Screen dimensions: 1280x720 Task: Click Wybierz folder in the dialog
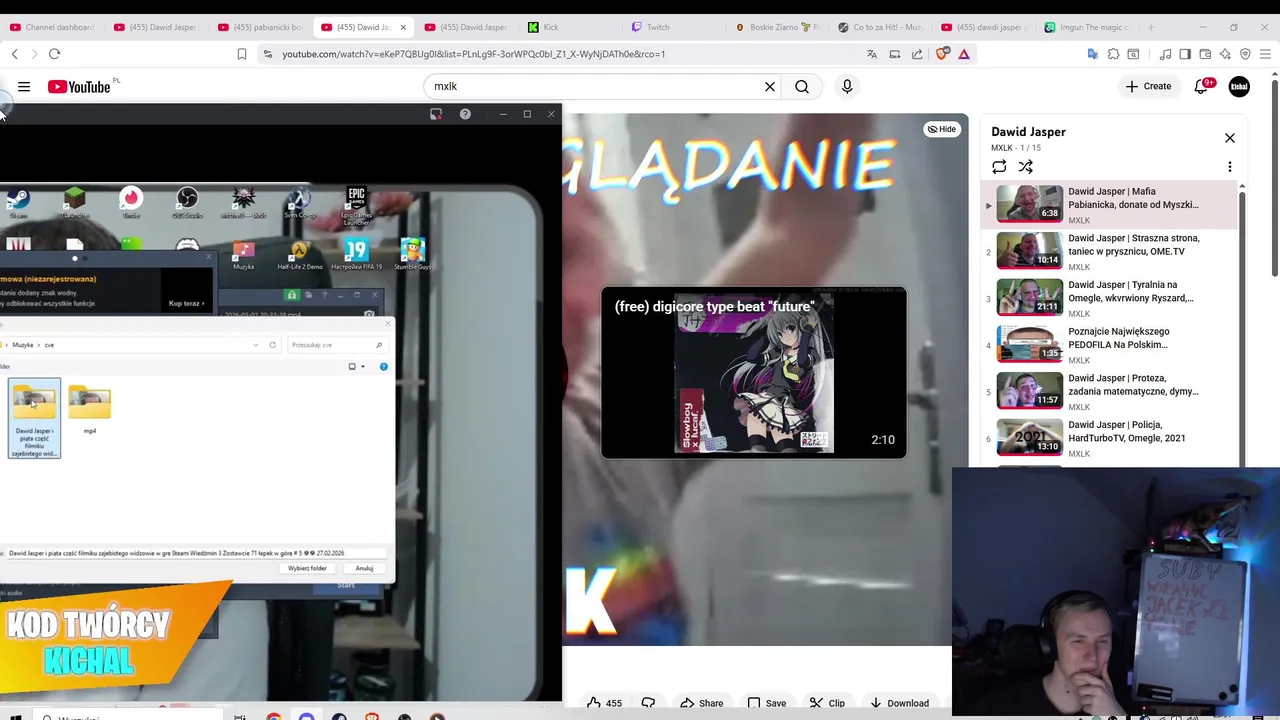tap(307, 568)
